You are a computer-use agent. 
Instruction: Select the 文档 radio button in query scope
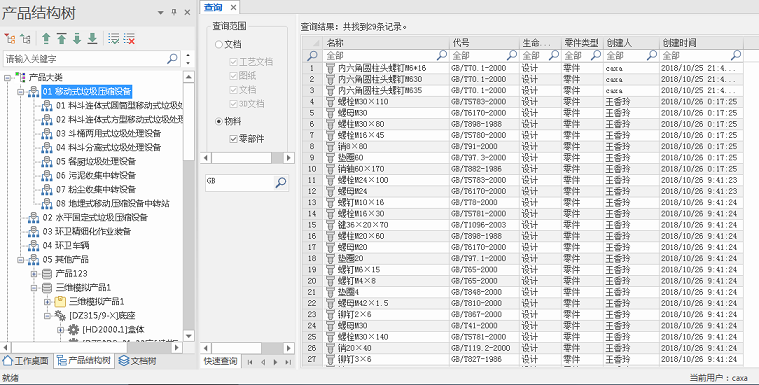click(219, 44)
